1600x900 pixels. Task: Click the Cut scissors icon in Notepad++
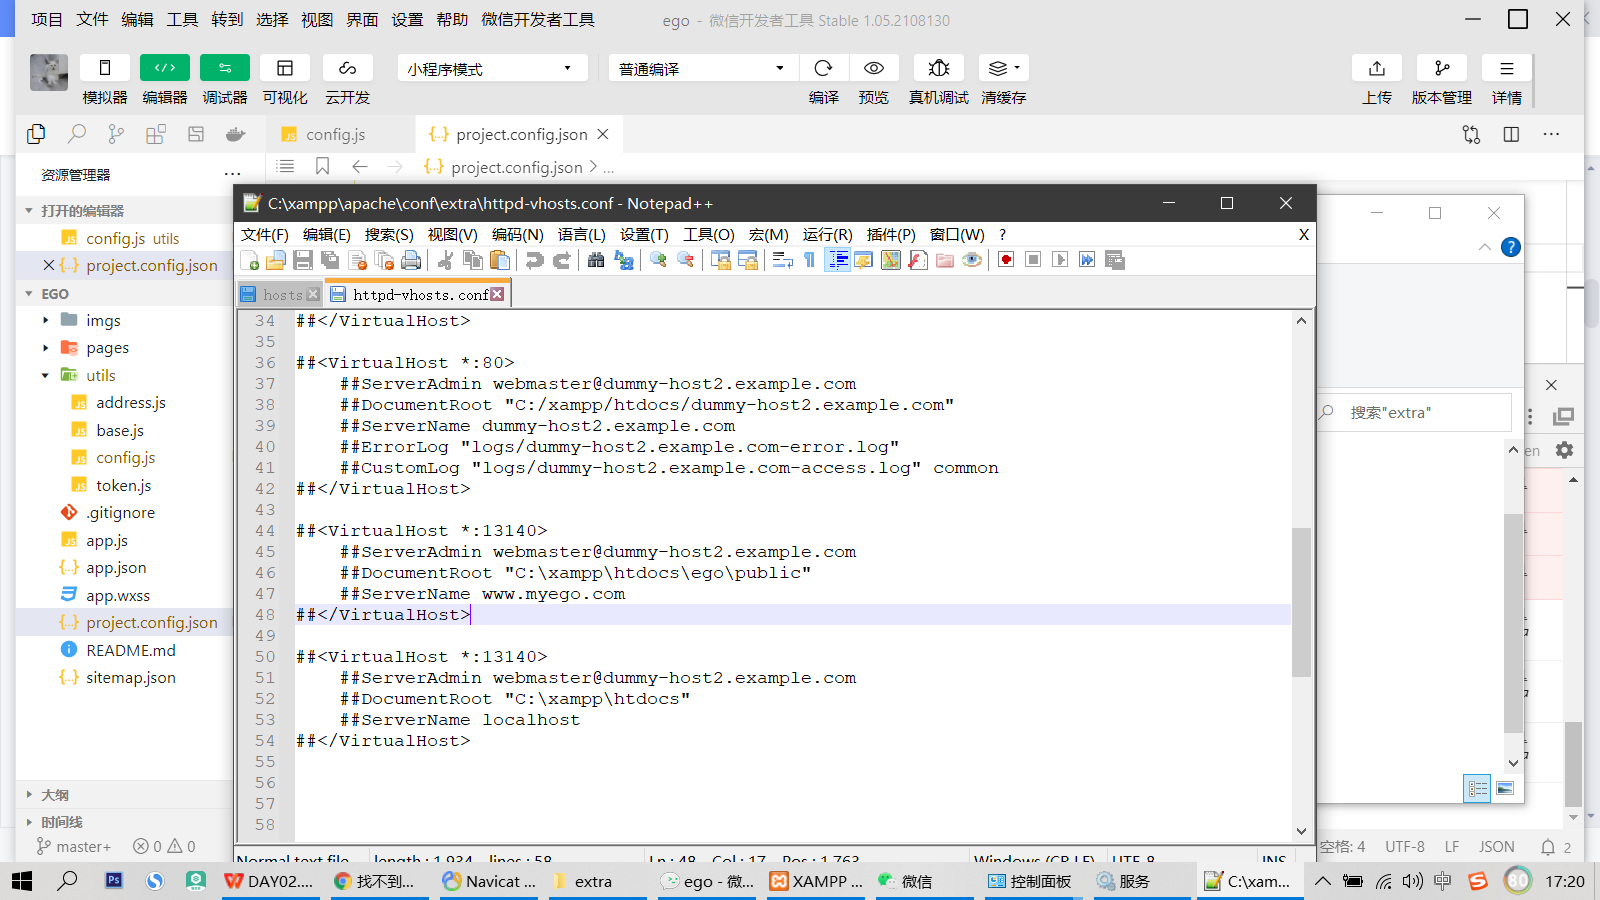446,261
